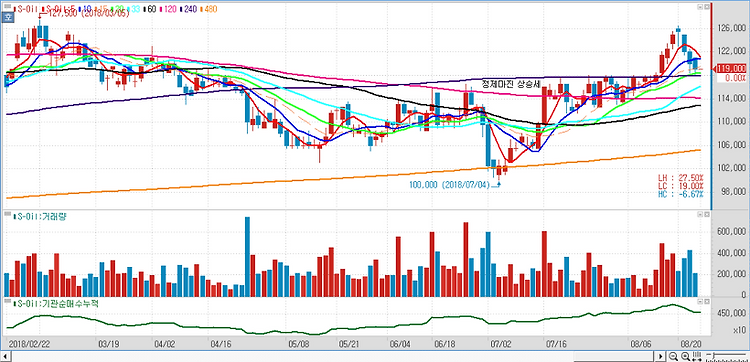Click the 98,000 price axis label
Viewport: 750px width, 362px height.
point(734,191)
